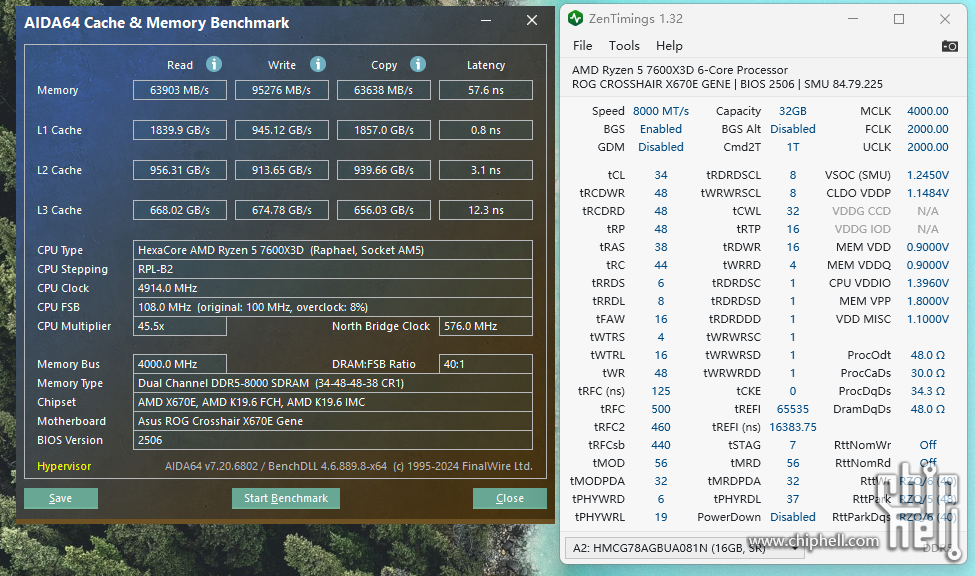This screenshot has height=576, width=975.
Task: Click the CPU FSB 108.0 MHz field
Action: point(333,307)
